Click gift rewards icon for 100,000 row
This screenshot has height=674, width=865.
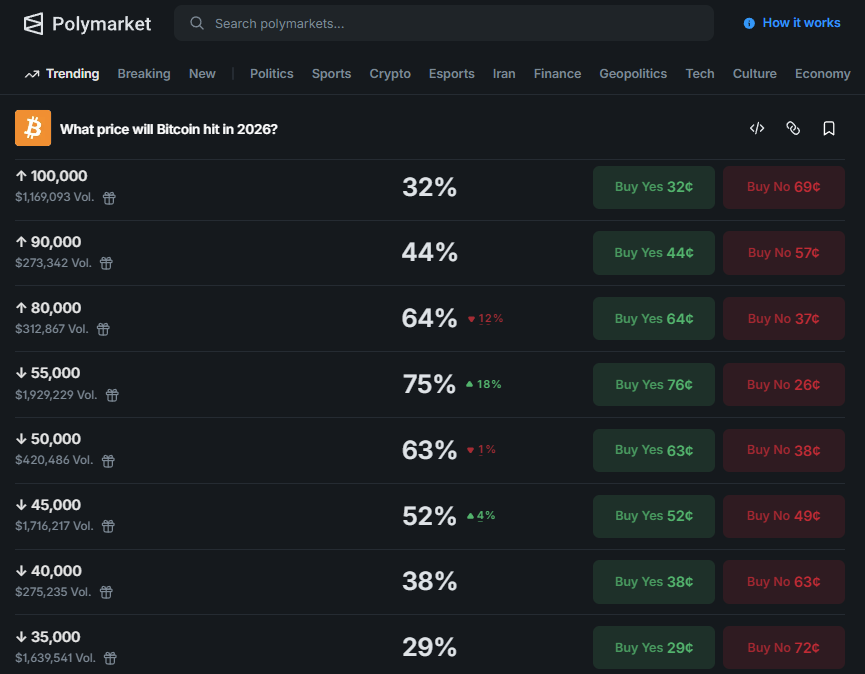tap(110, 198)
